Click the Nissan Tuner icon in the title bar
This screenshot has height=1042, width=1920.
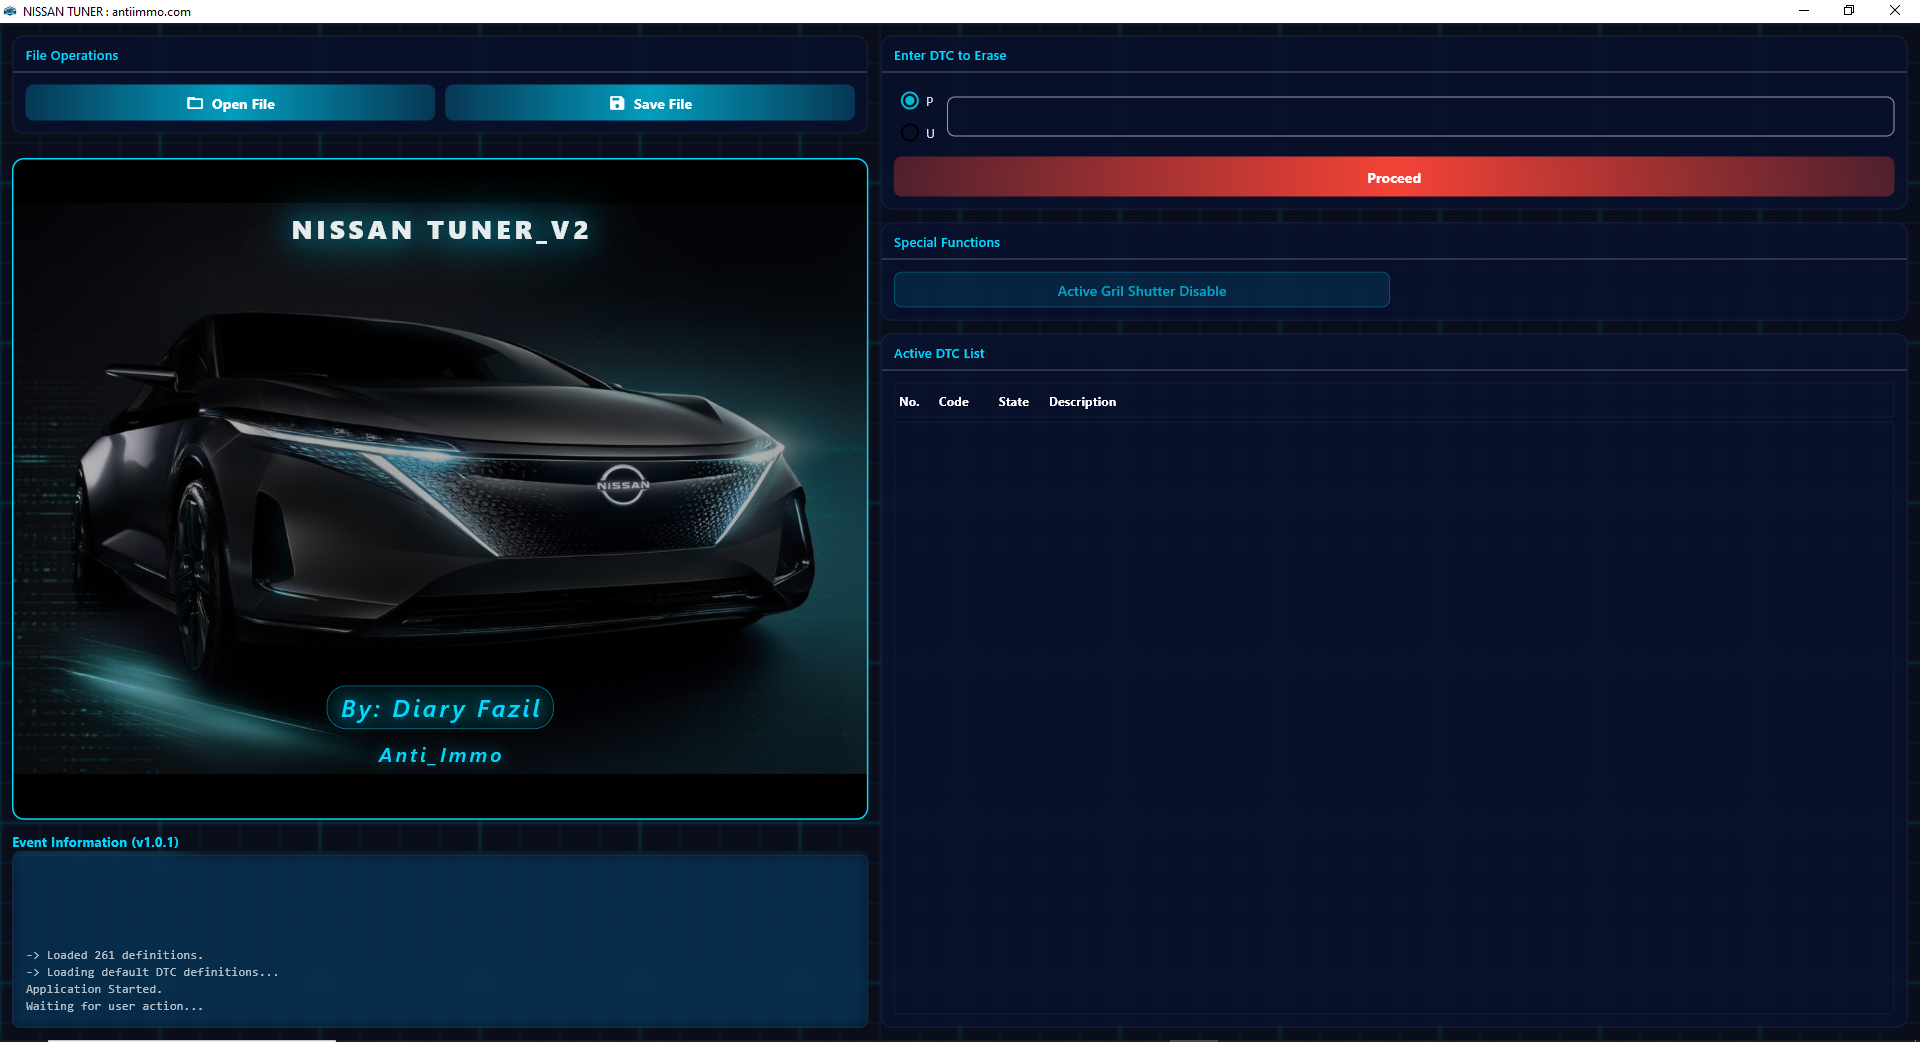point(10,11)
